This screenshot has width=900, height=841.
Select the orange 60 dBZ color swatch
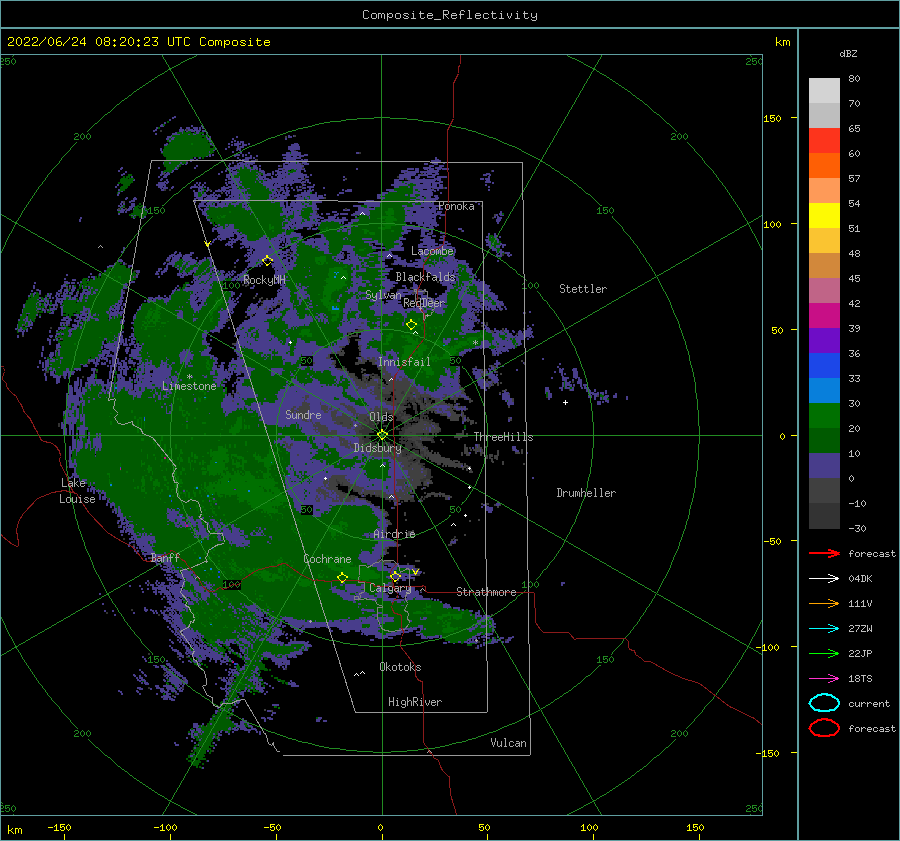pyautogui.click(x=824, y=166)
